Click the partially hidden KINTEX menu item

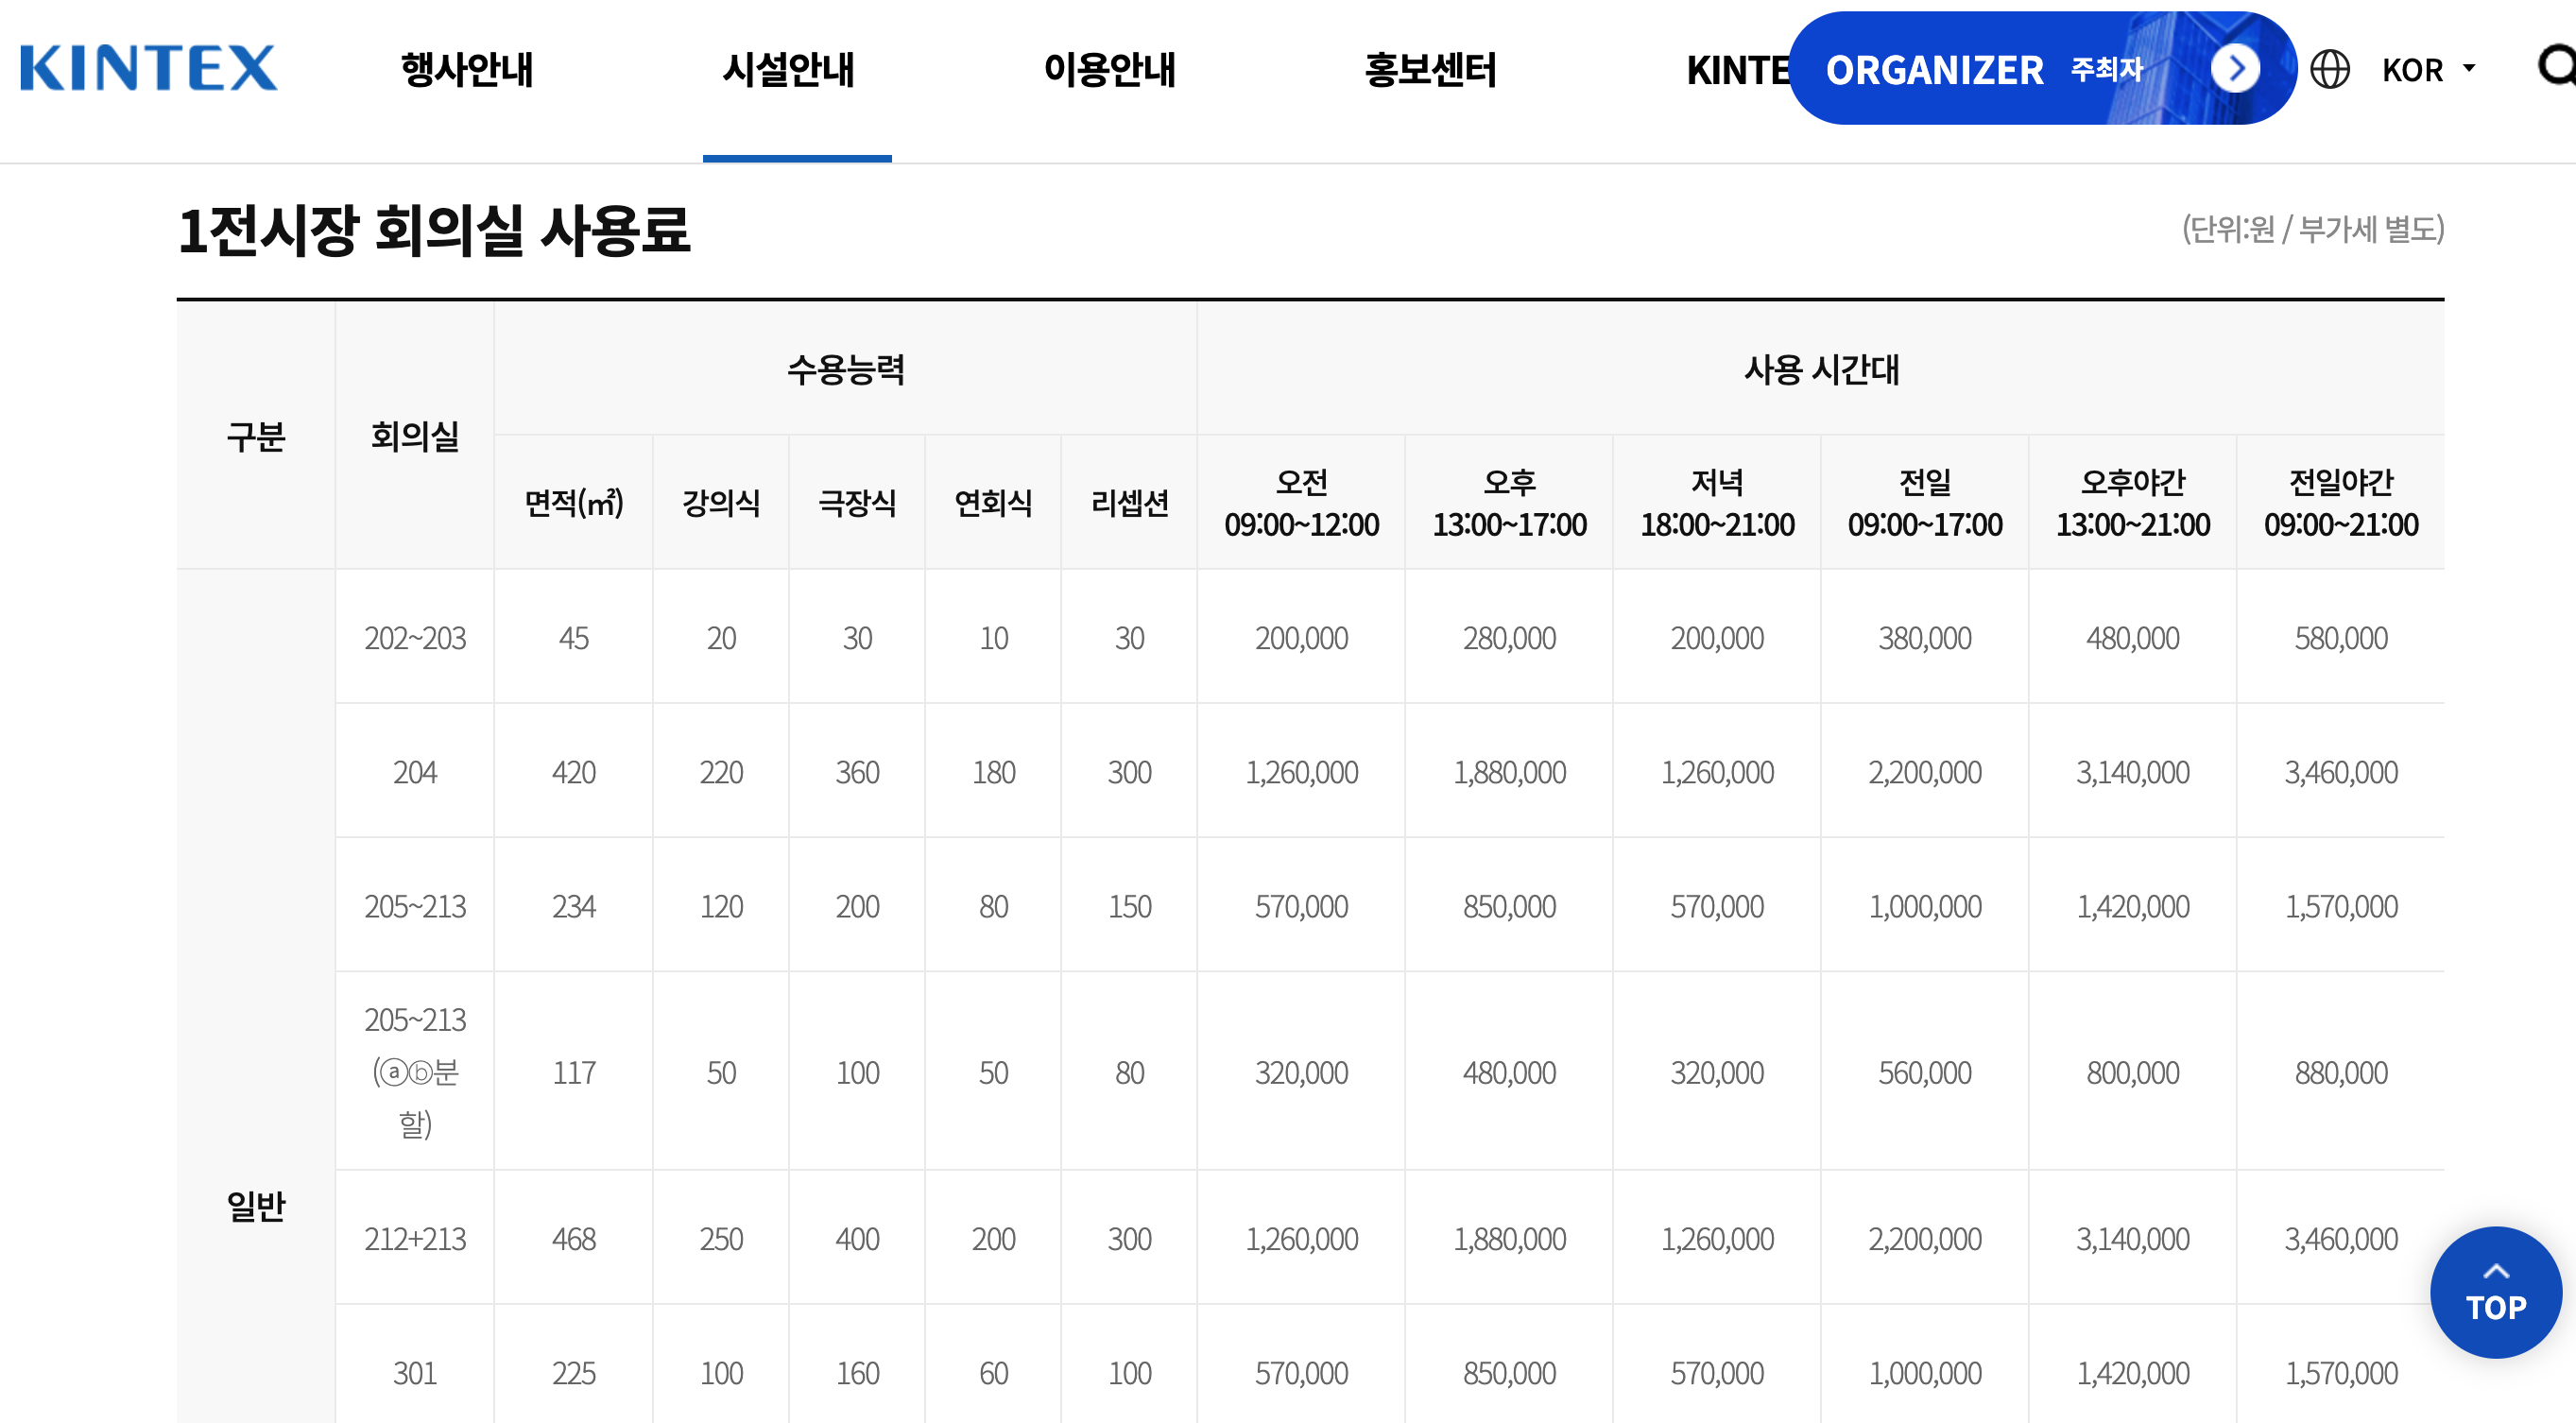1735,70
